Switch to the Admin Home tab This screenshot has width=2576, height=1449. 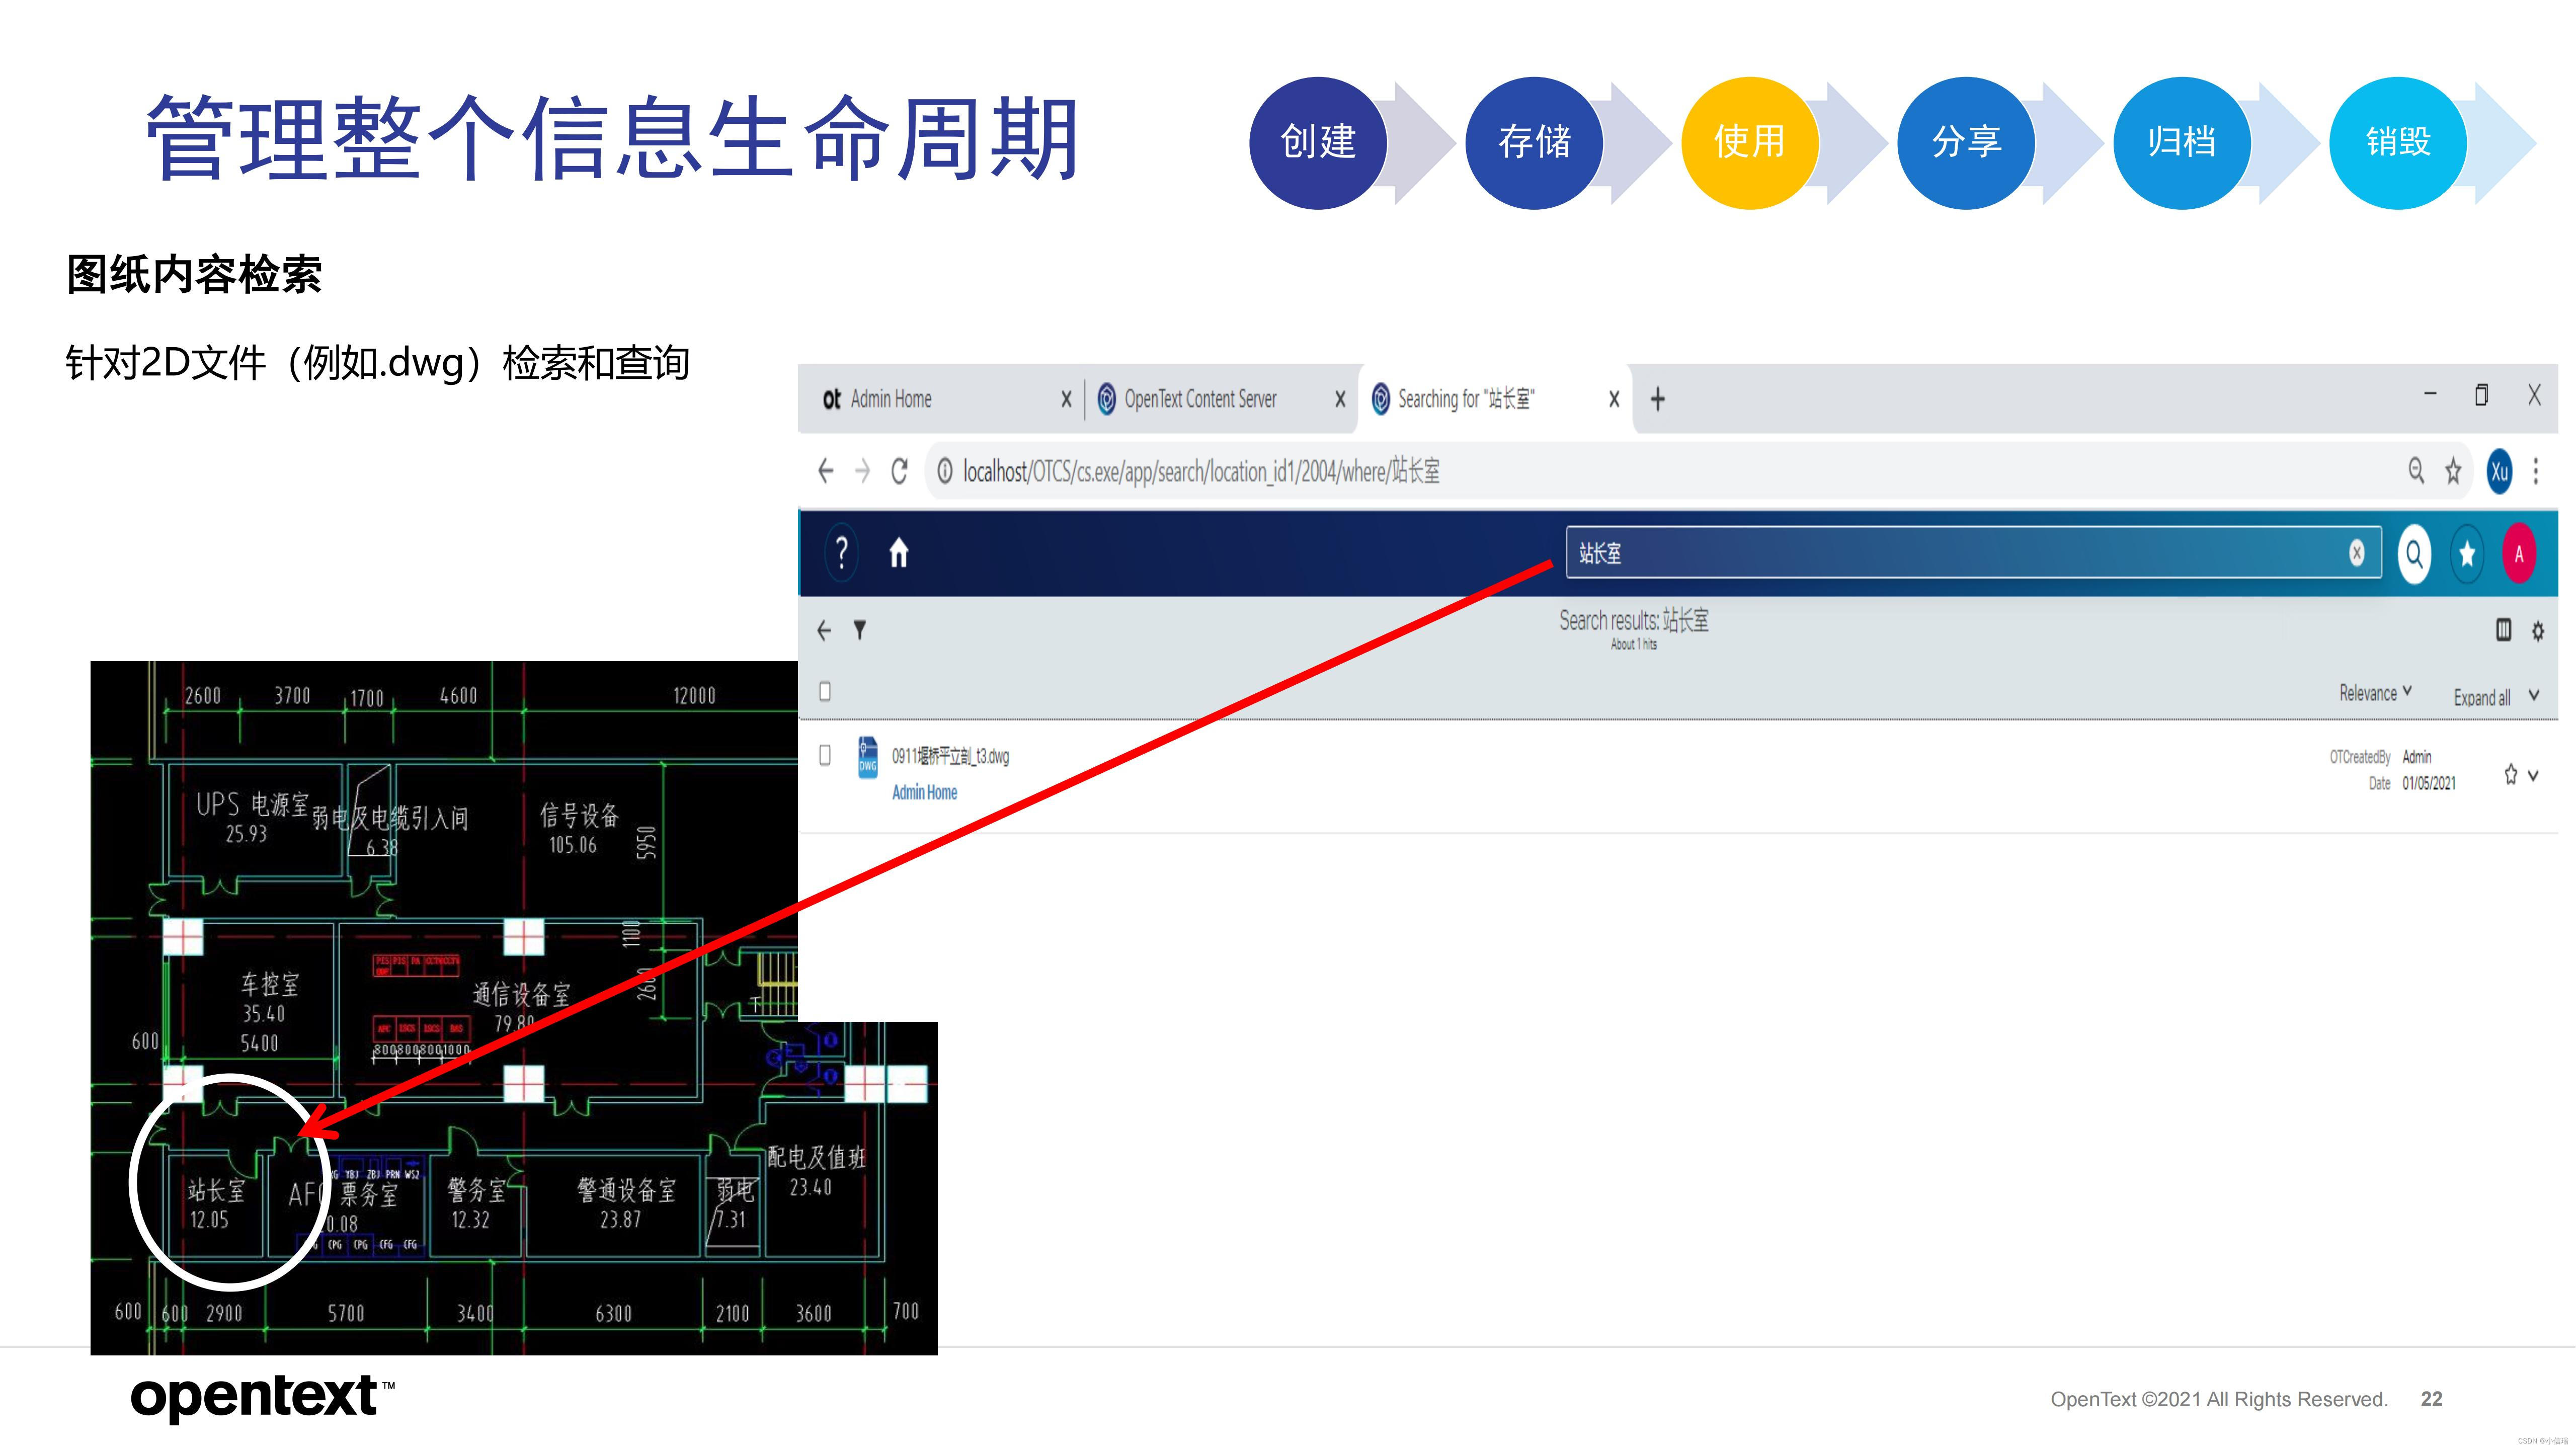coord(890,399)
